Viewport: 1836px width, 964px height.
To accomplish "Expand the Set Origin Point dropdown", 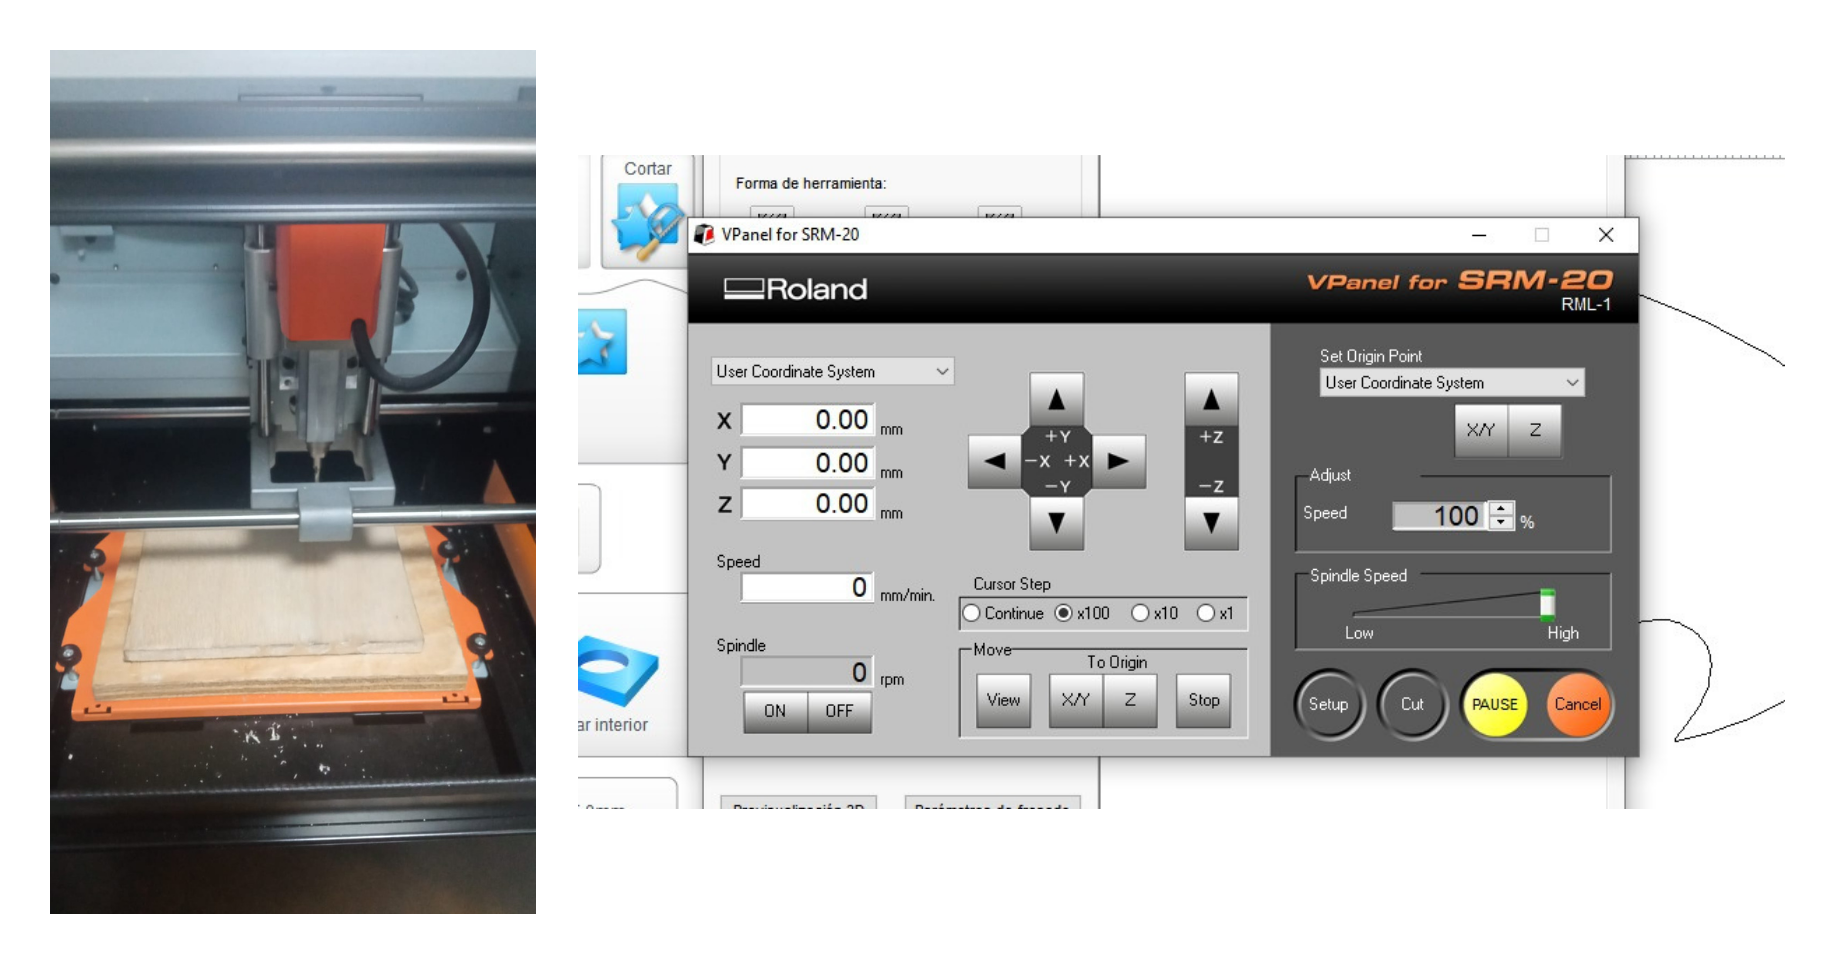I will point(1452,382).
